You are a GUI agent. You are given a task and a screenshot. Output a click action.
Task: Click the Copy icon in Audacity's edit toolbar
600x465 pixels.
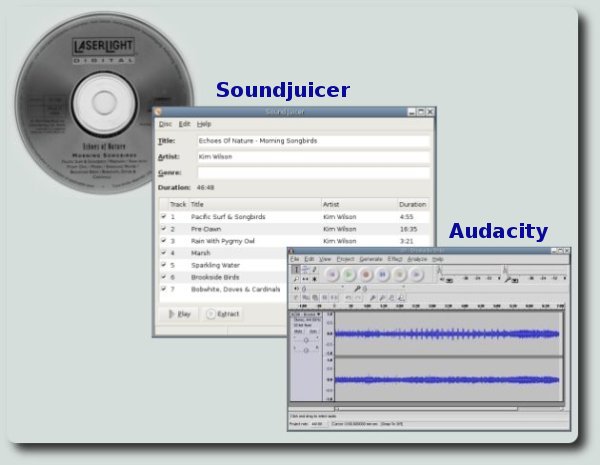[305, 298]
